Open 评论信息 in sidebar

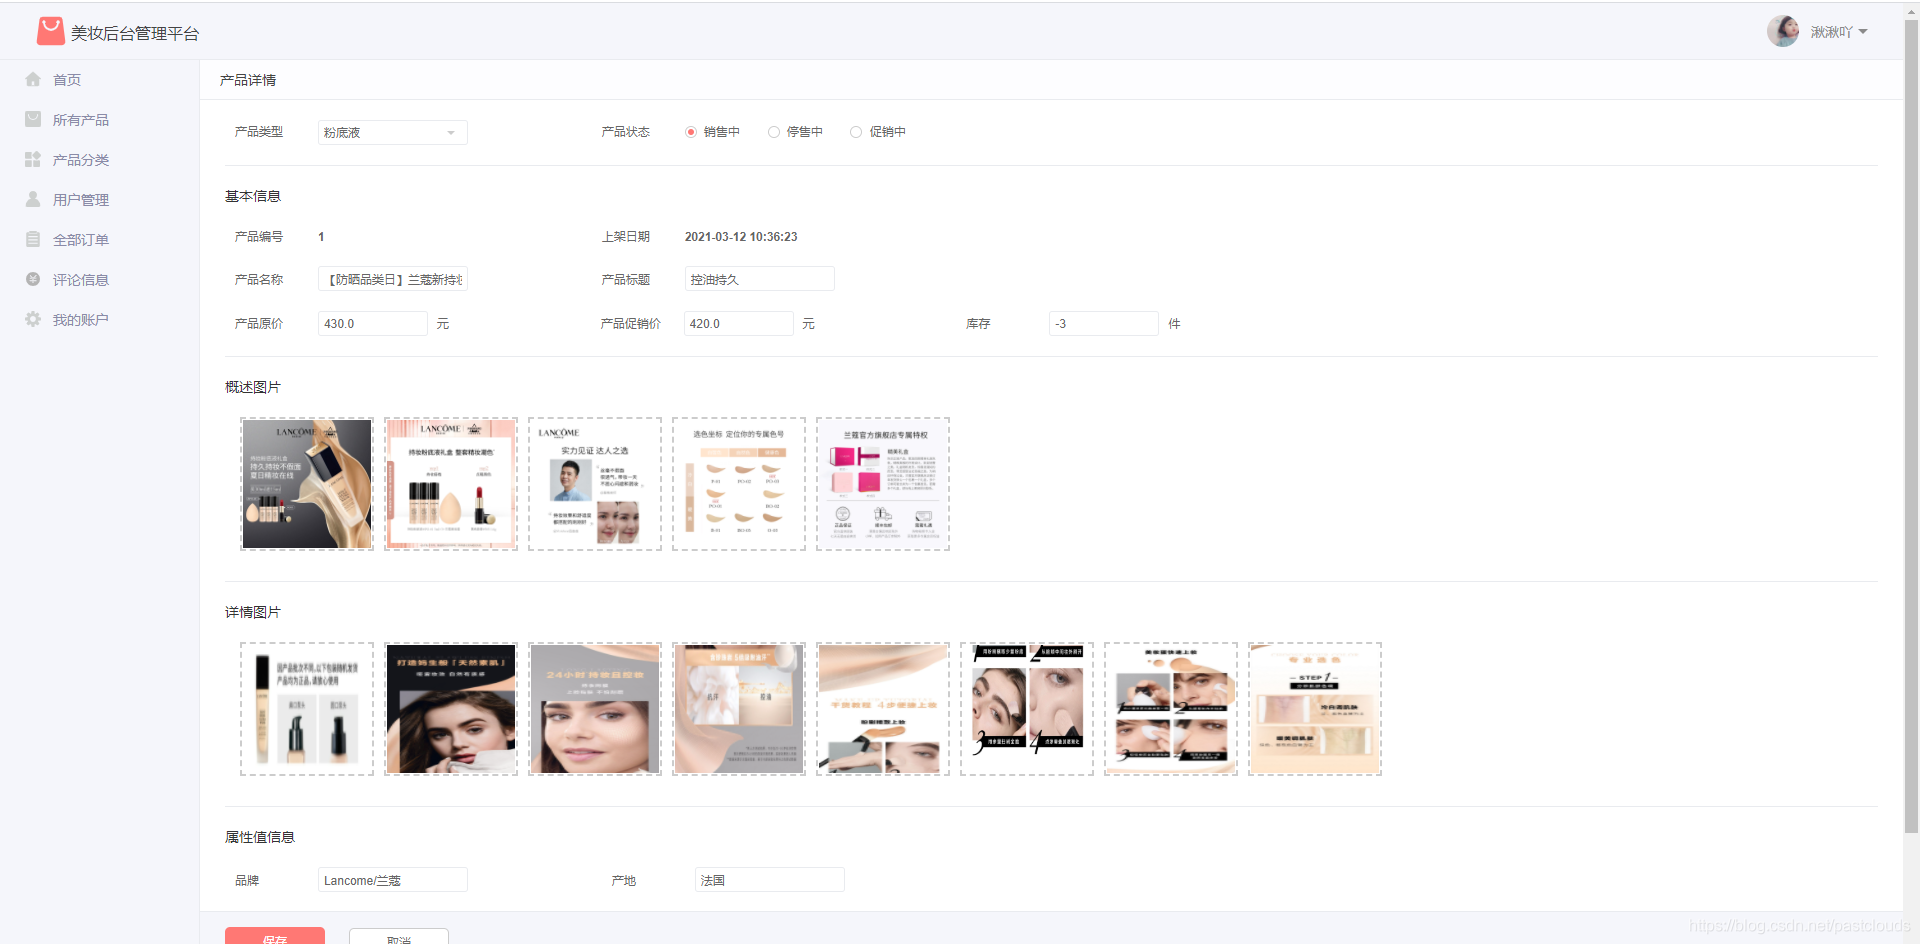(81, 280)
